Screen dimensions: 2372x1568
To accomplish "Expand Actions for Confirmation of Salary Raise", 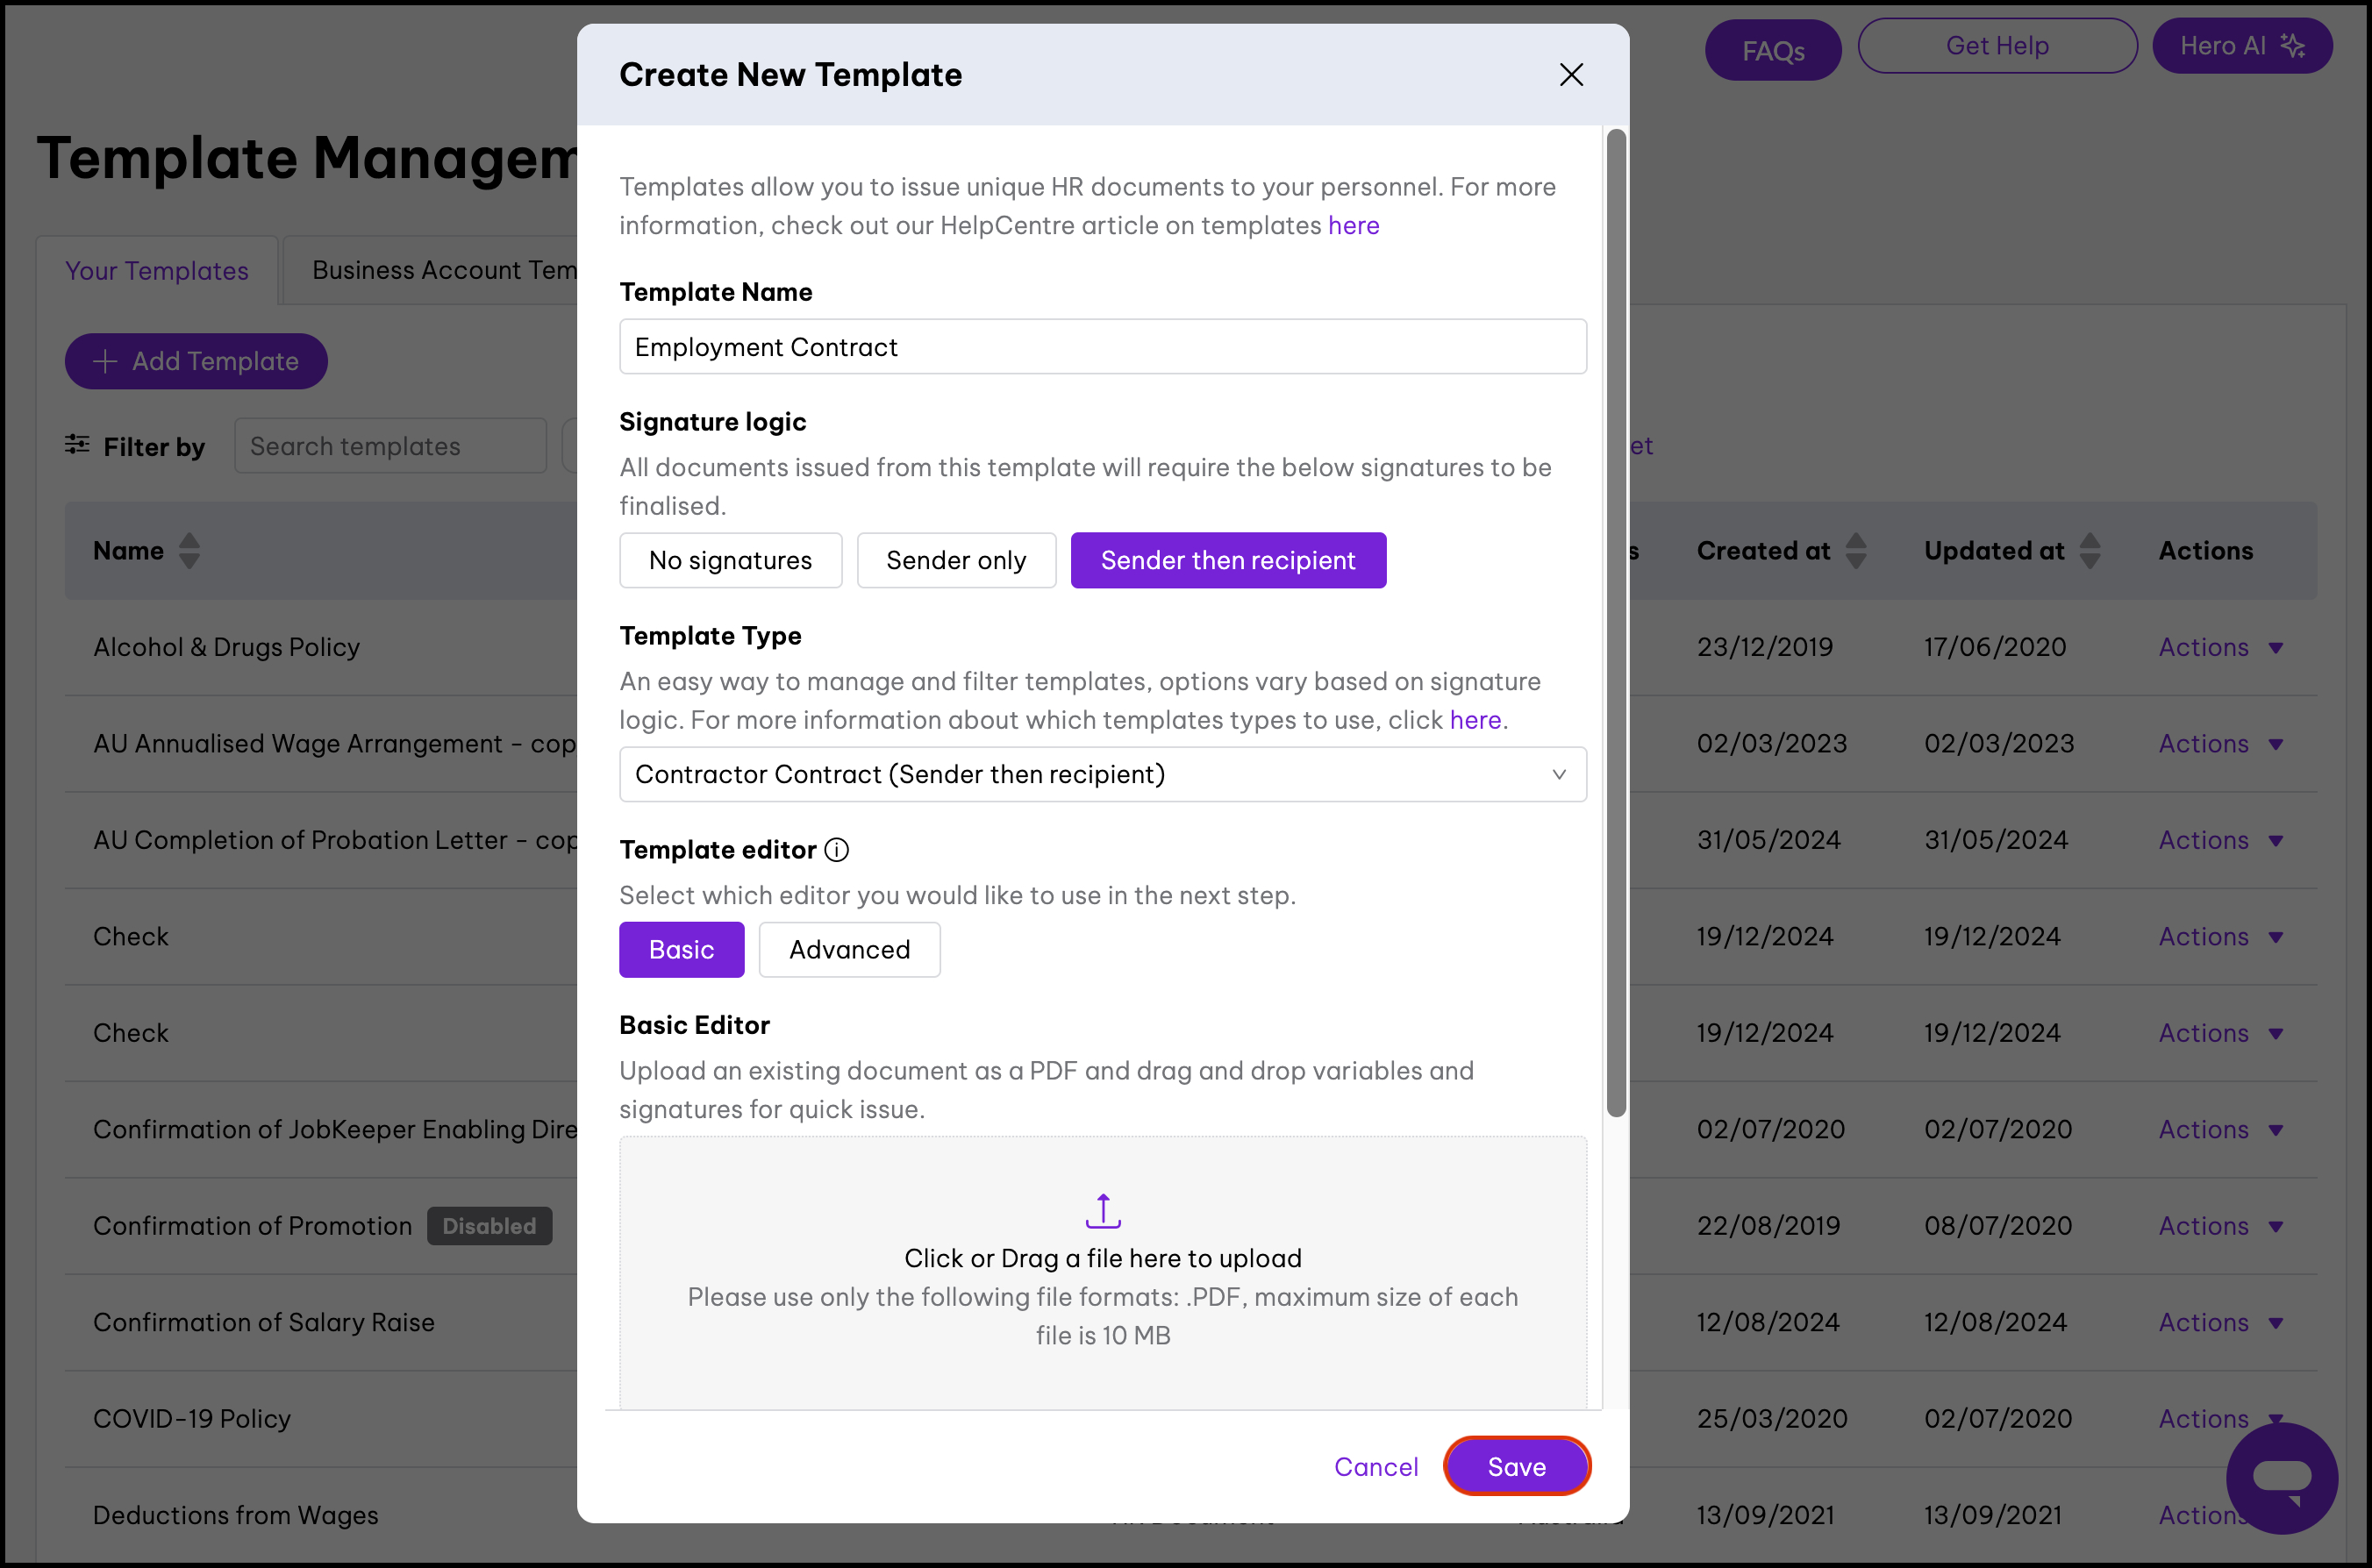I will [x=2220, y=1322].
